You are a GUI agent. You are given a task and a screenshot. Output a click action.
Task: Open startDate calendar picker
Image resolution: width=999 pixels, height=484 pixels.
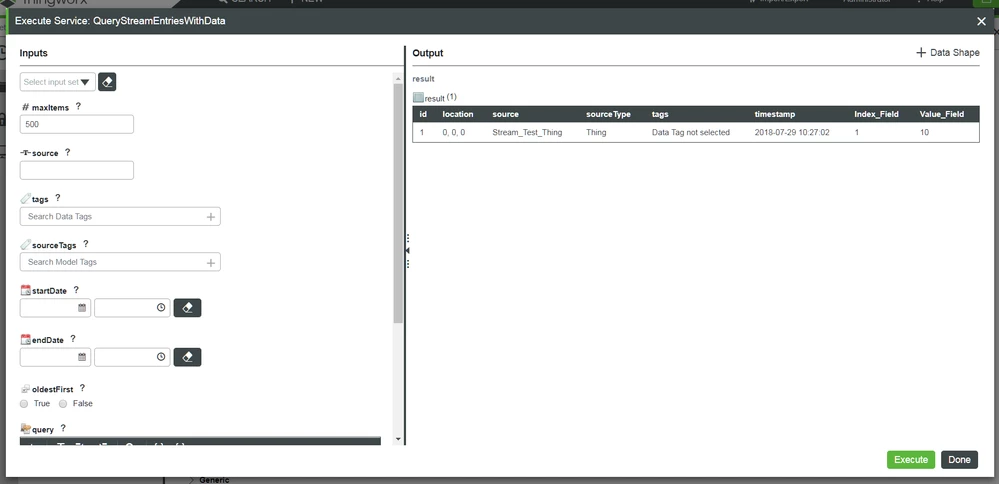tap(82, 308)
